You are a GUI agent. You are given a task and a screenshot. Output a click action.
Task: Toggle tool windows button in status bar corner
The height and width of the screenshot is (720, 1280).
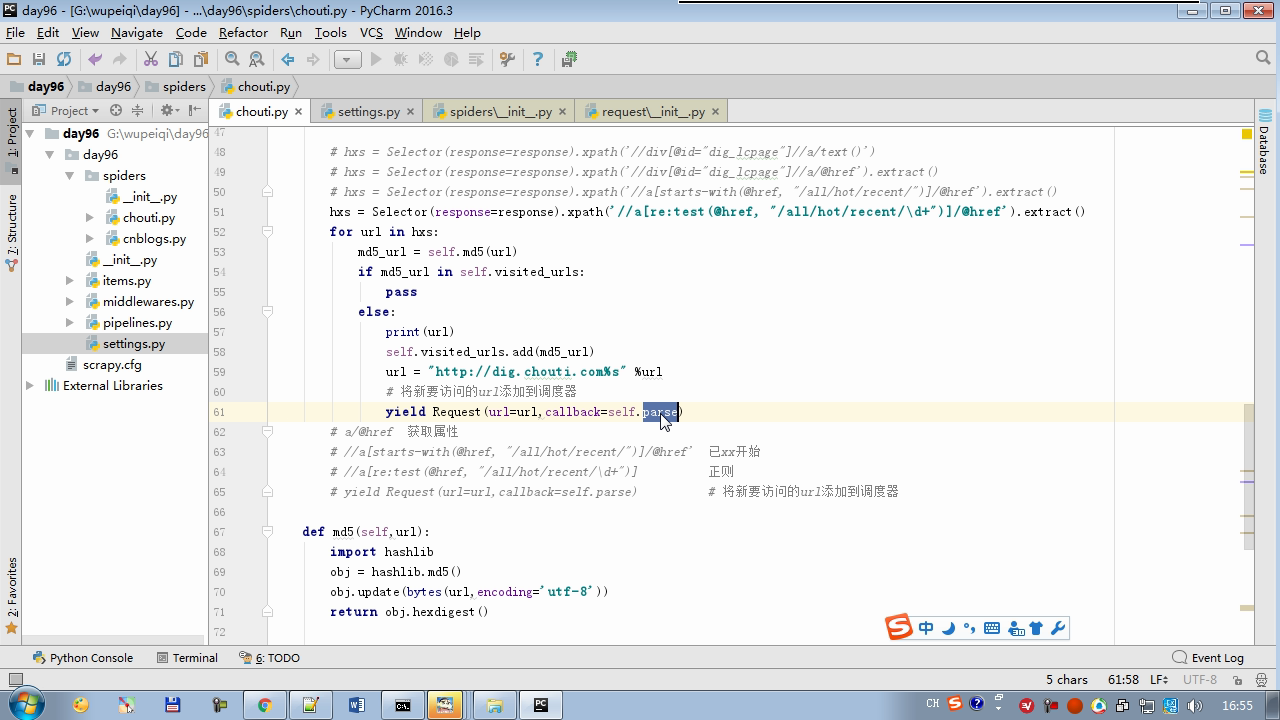click(15, 680)
